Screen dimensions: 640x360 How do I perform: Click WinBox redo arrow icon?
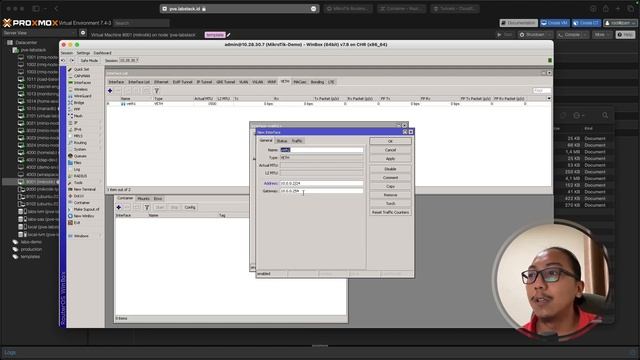click(72, 60)
